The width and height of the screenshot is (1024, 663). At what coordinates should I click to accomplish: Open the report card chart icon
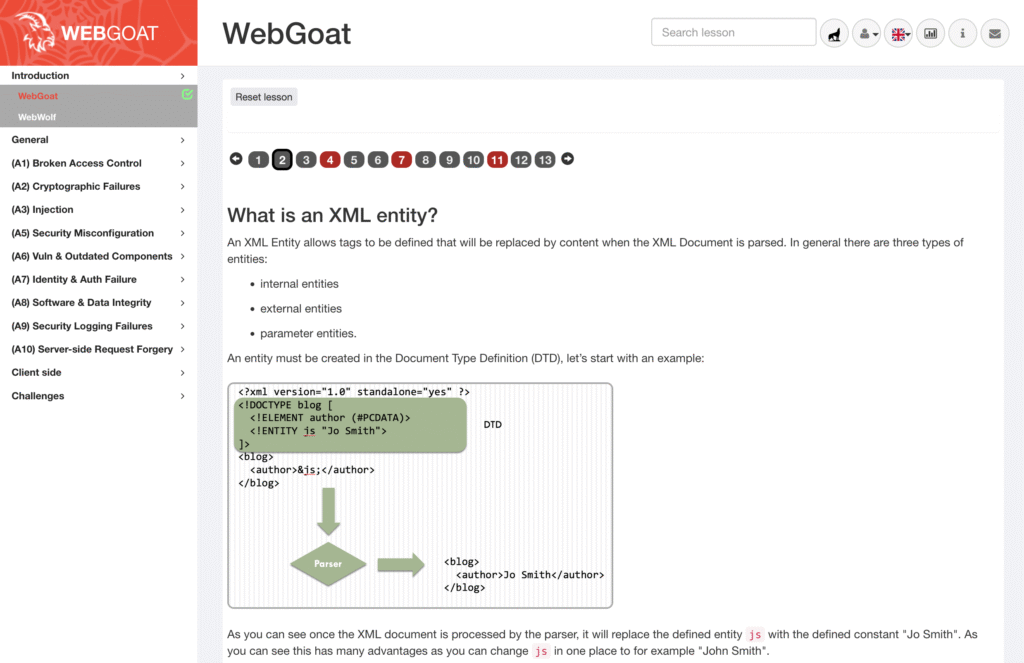[931, 33]
